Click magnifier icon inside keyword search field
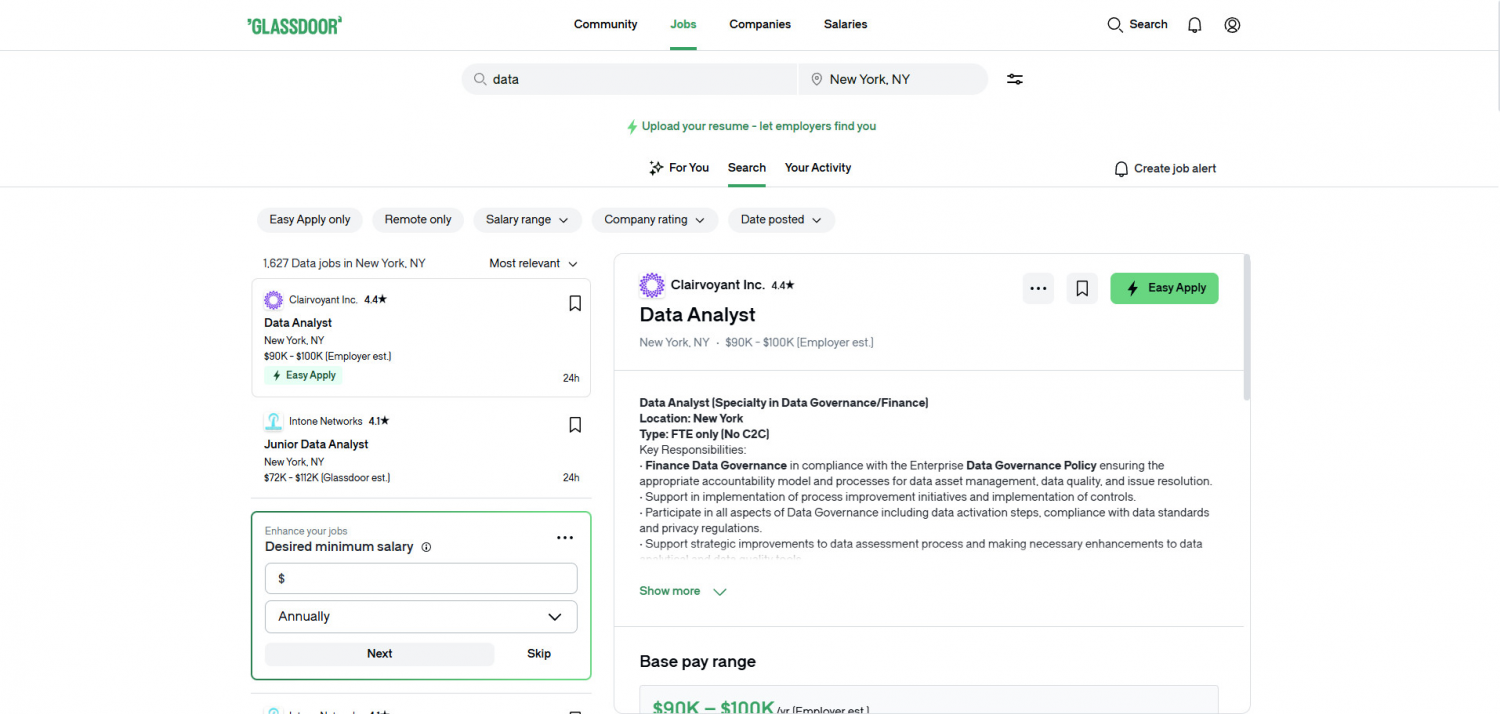Viewport: 1500px width, 714px height. [480, 79]
